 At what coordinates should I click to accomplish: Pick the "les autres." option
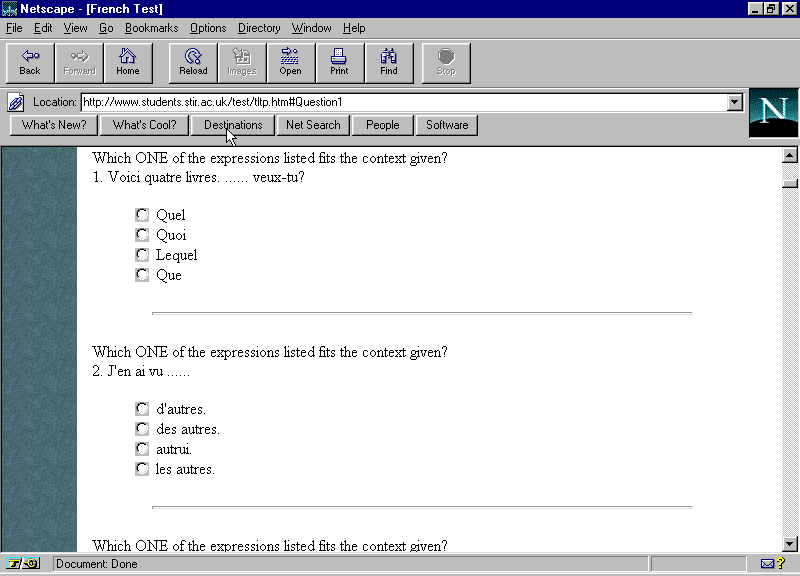(x=142, y=469)
